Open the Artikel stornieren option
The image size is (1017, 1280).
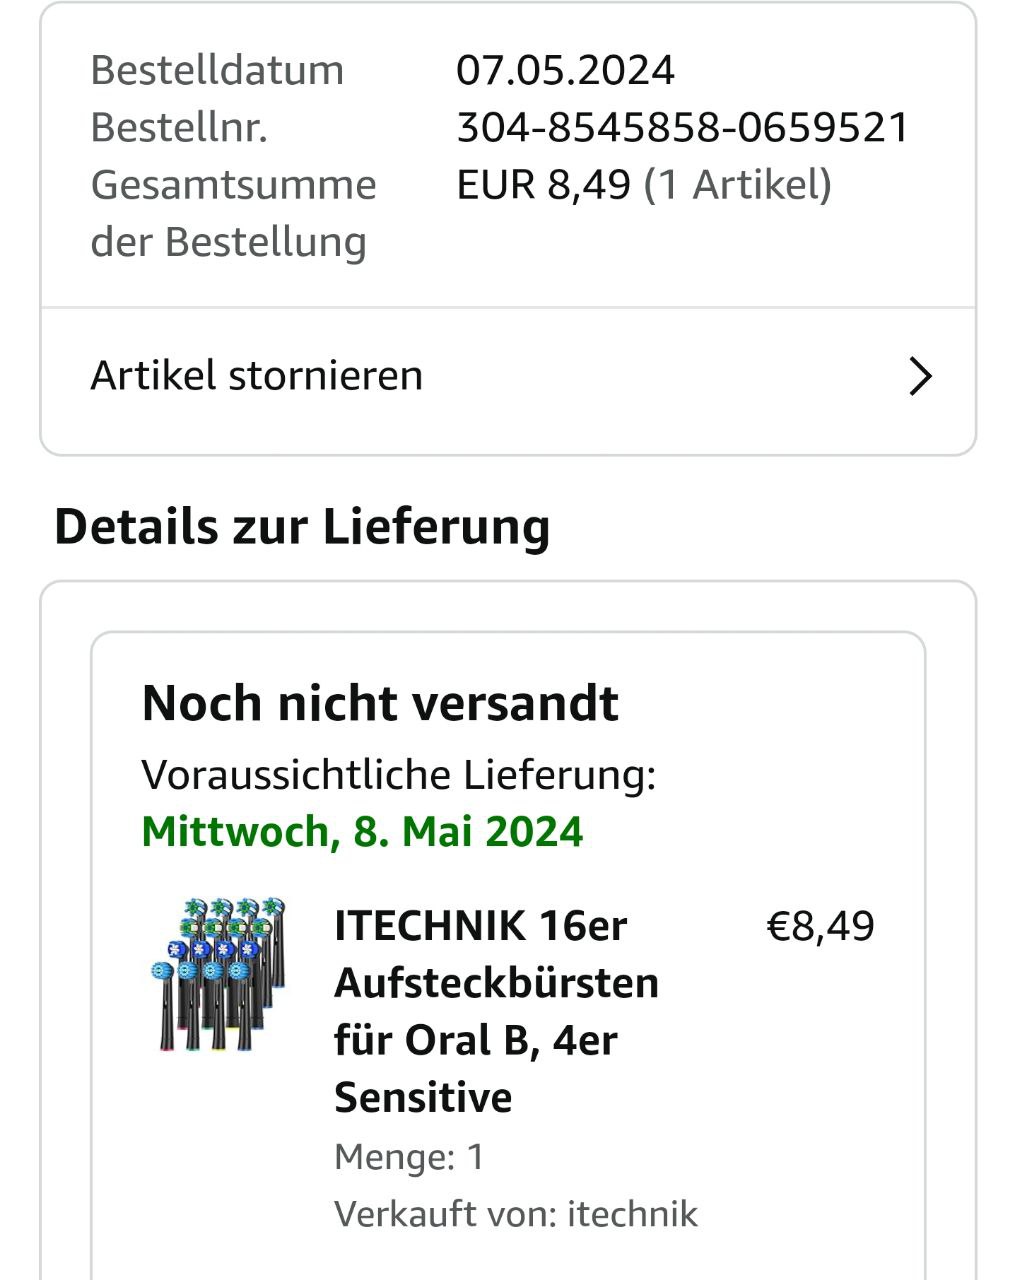257,376
